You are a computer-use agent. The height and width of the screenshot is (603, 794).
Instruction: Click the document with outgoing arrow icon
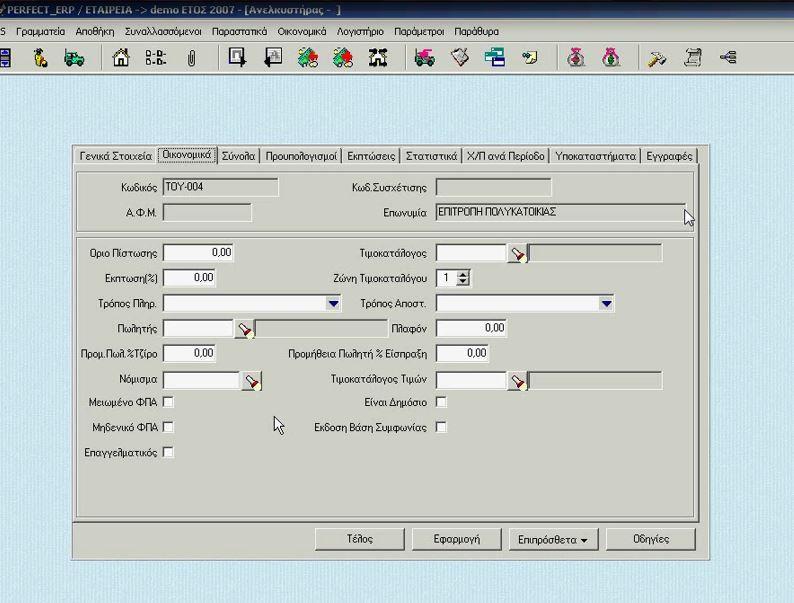click(237, 57)
